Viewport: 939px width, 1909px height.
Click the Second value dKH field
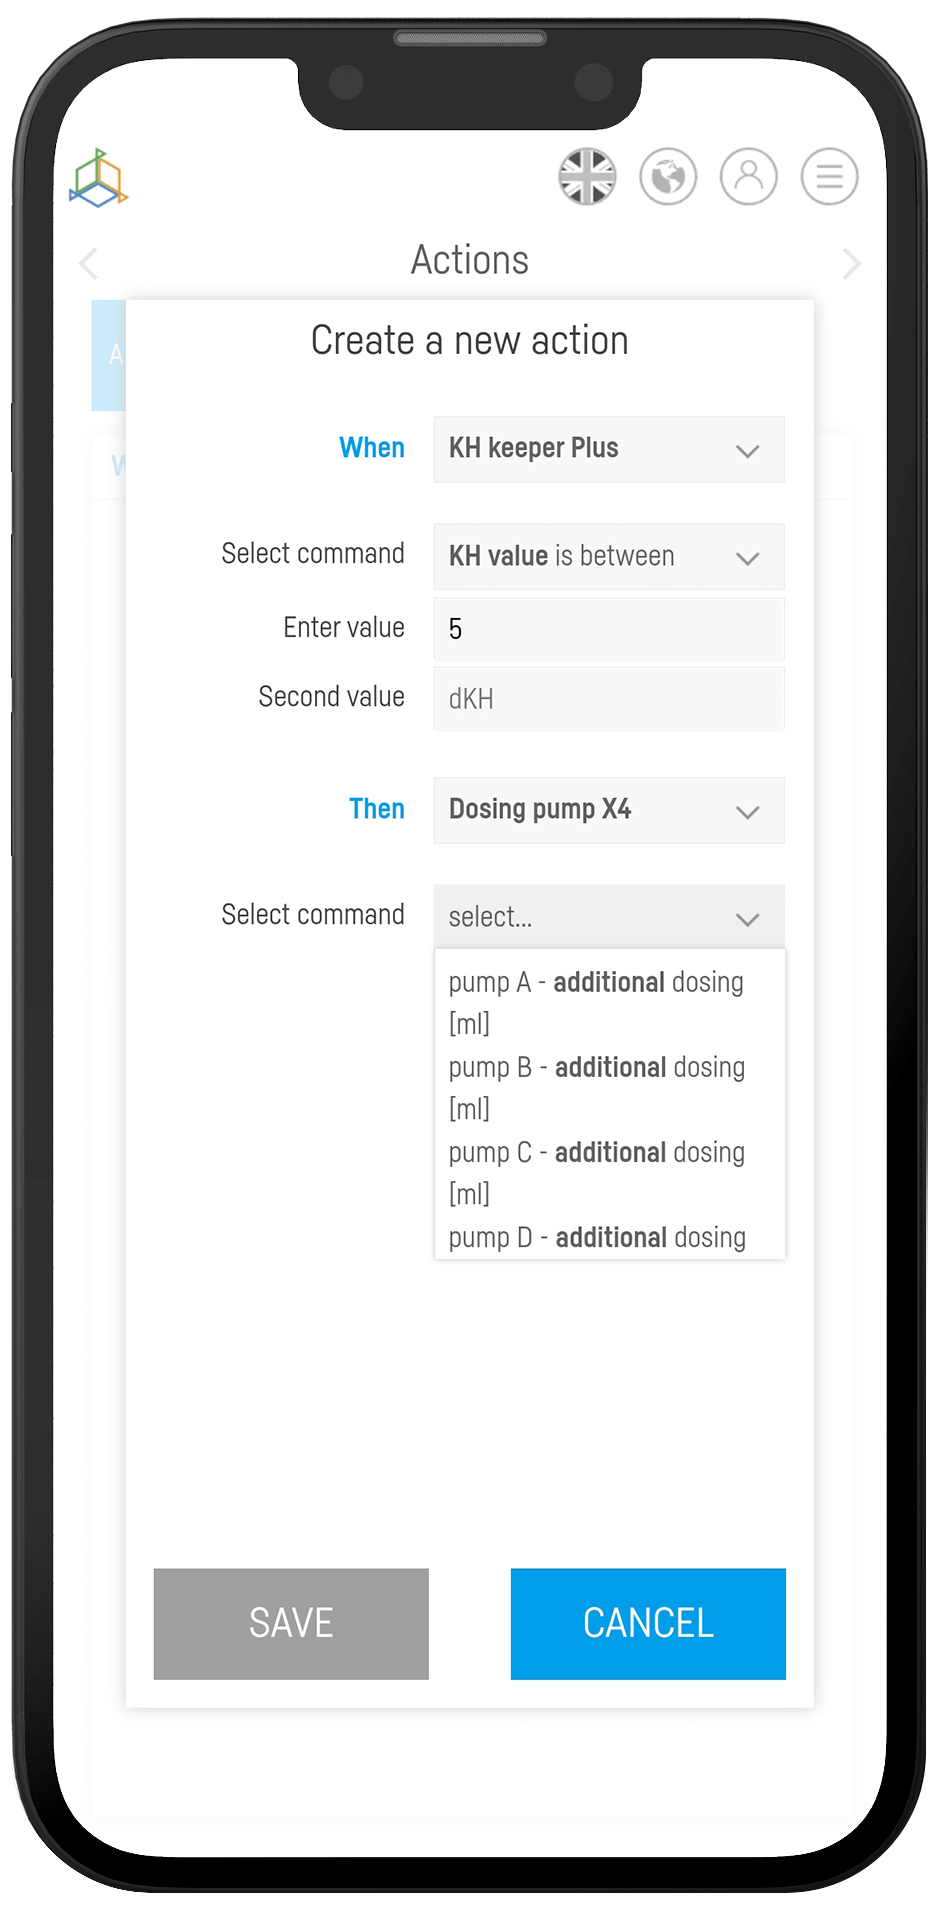coord(608,699)
